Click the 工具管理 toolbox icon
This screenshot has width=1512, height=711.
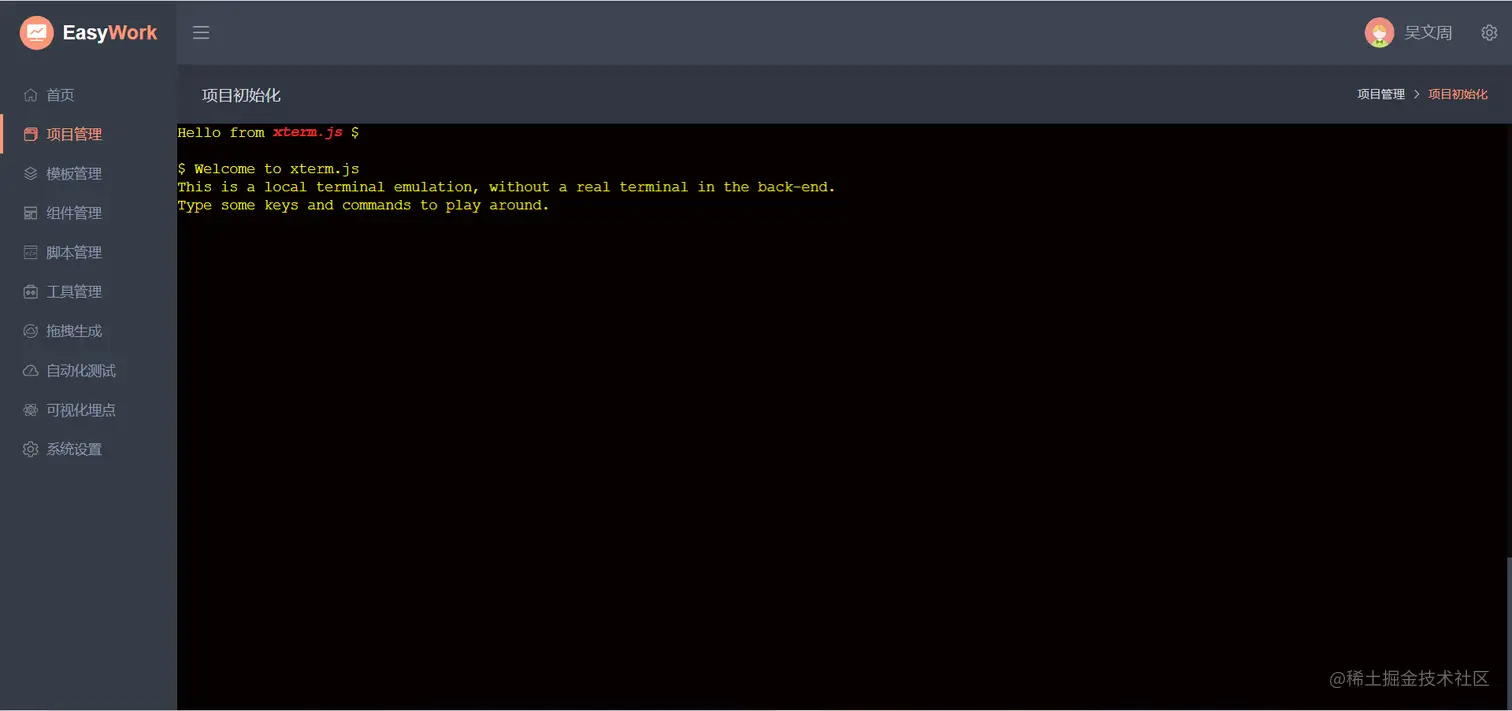(30, 292)
